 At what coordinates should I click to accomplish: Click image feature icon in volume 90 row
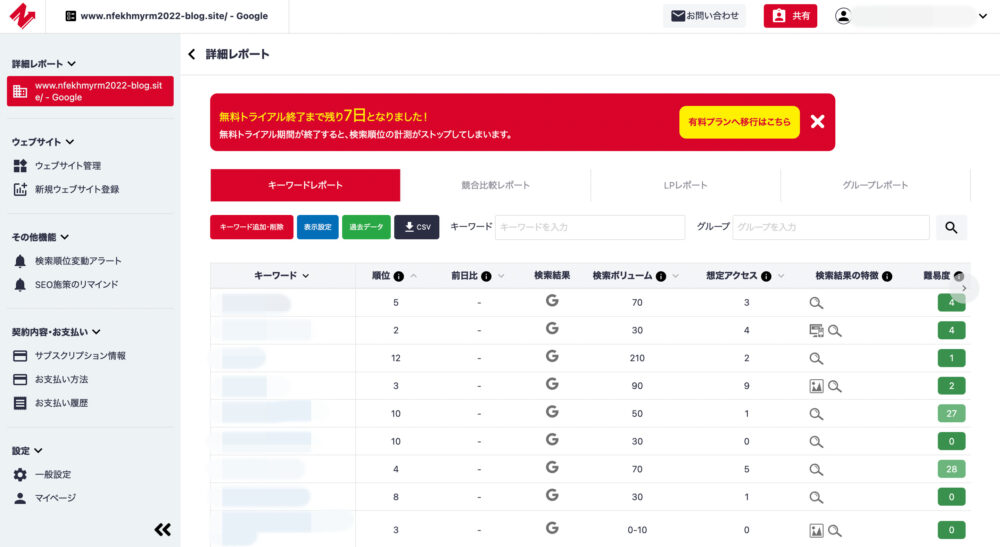pos(816,386)
